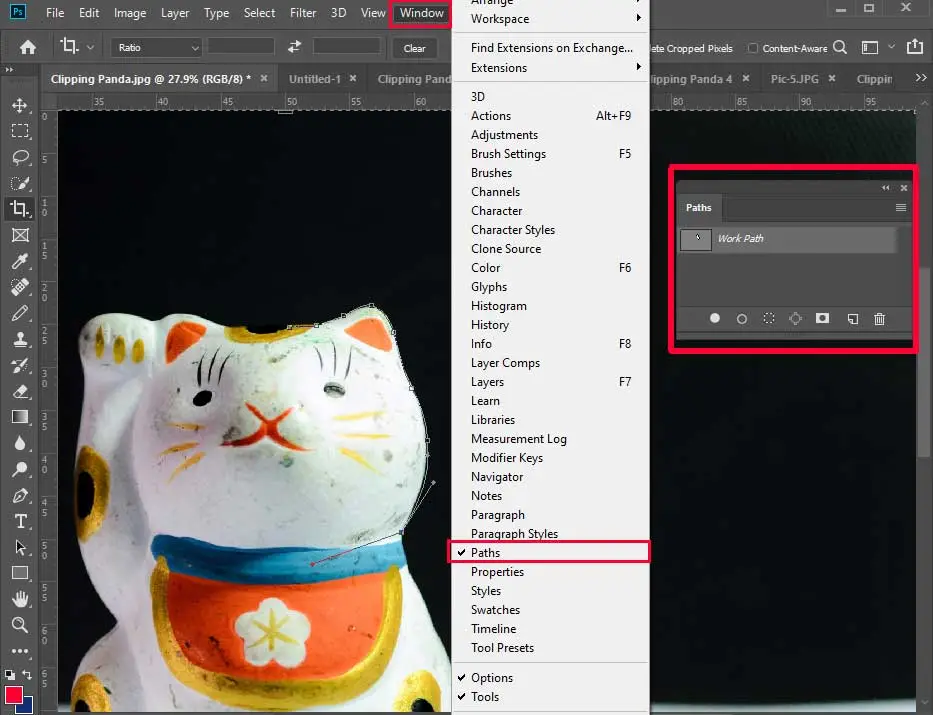Switch to the Untitled-1 document tab
The image size is (933, 715).
click(x=315, y=79)
